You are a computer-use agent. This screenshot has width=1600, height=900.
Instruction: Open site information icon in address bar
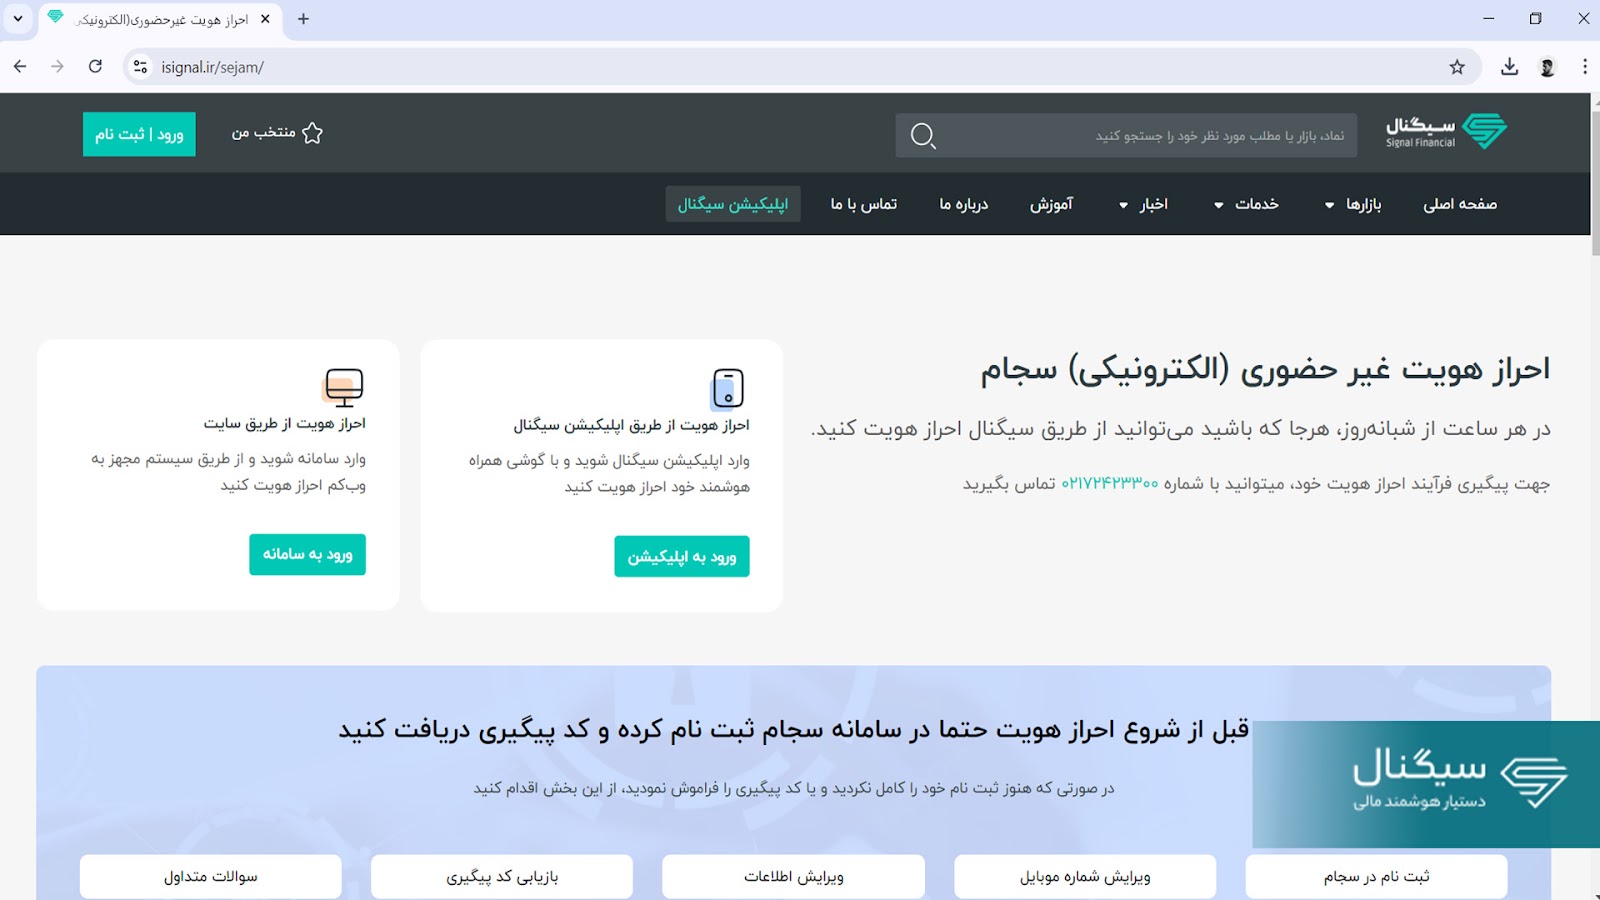click(141, 67)
